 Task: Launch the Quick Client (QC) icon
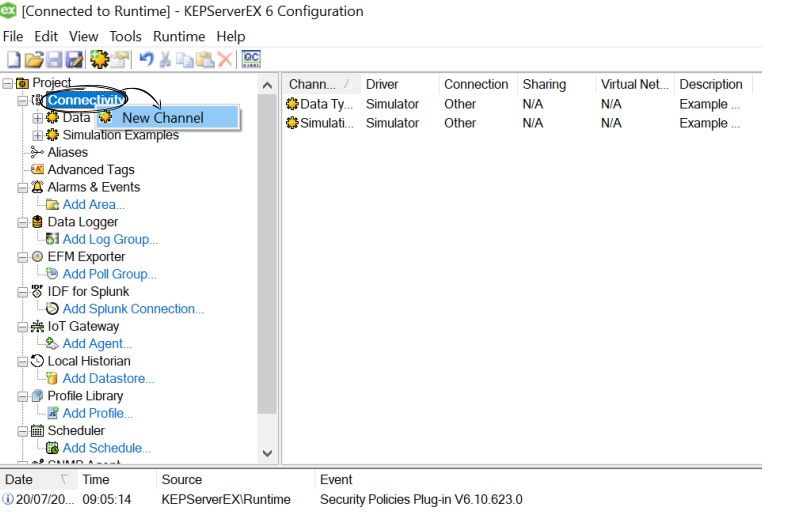click(251, 60)
